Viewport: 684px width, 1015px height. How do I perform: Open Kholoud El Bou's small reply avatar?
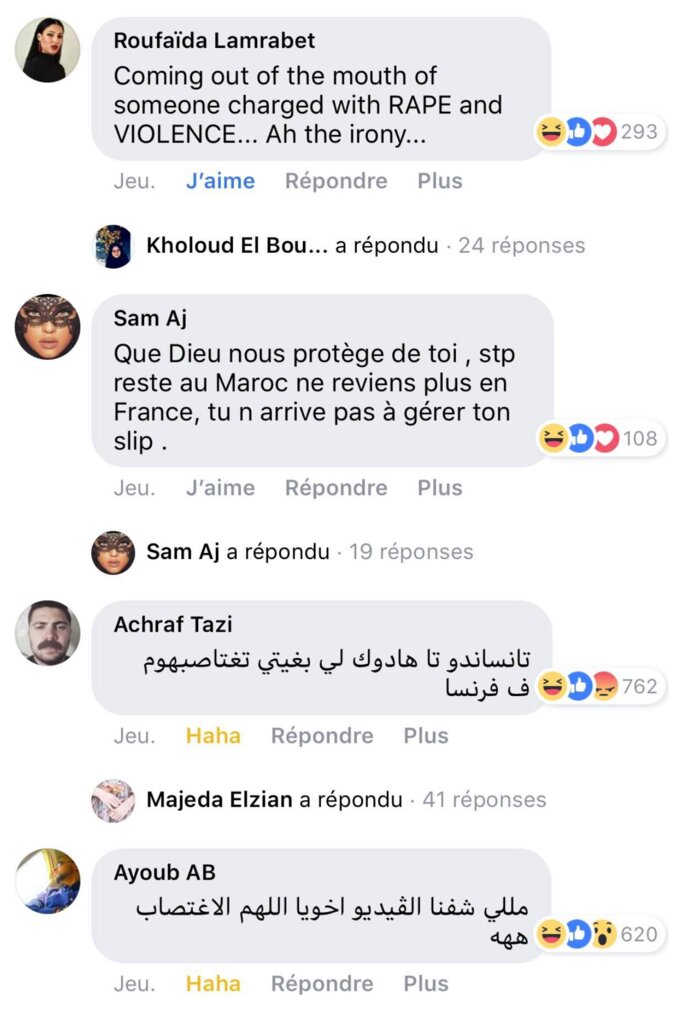(113, 246)
